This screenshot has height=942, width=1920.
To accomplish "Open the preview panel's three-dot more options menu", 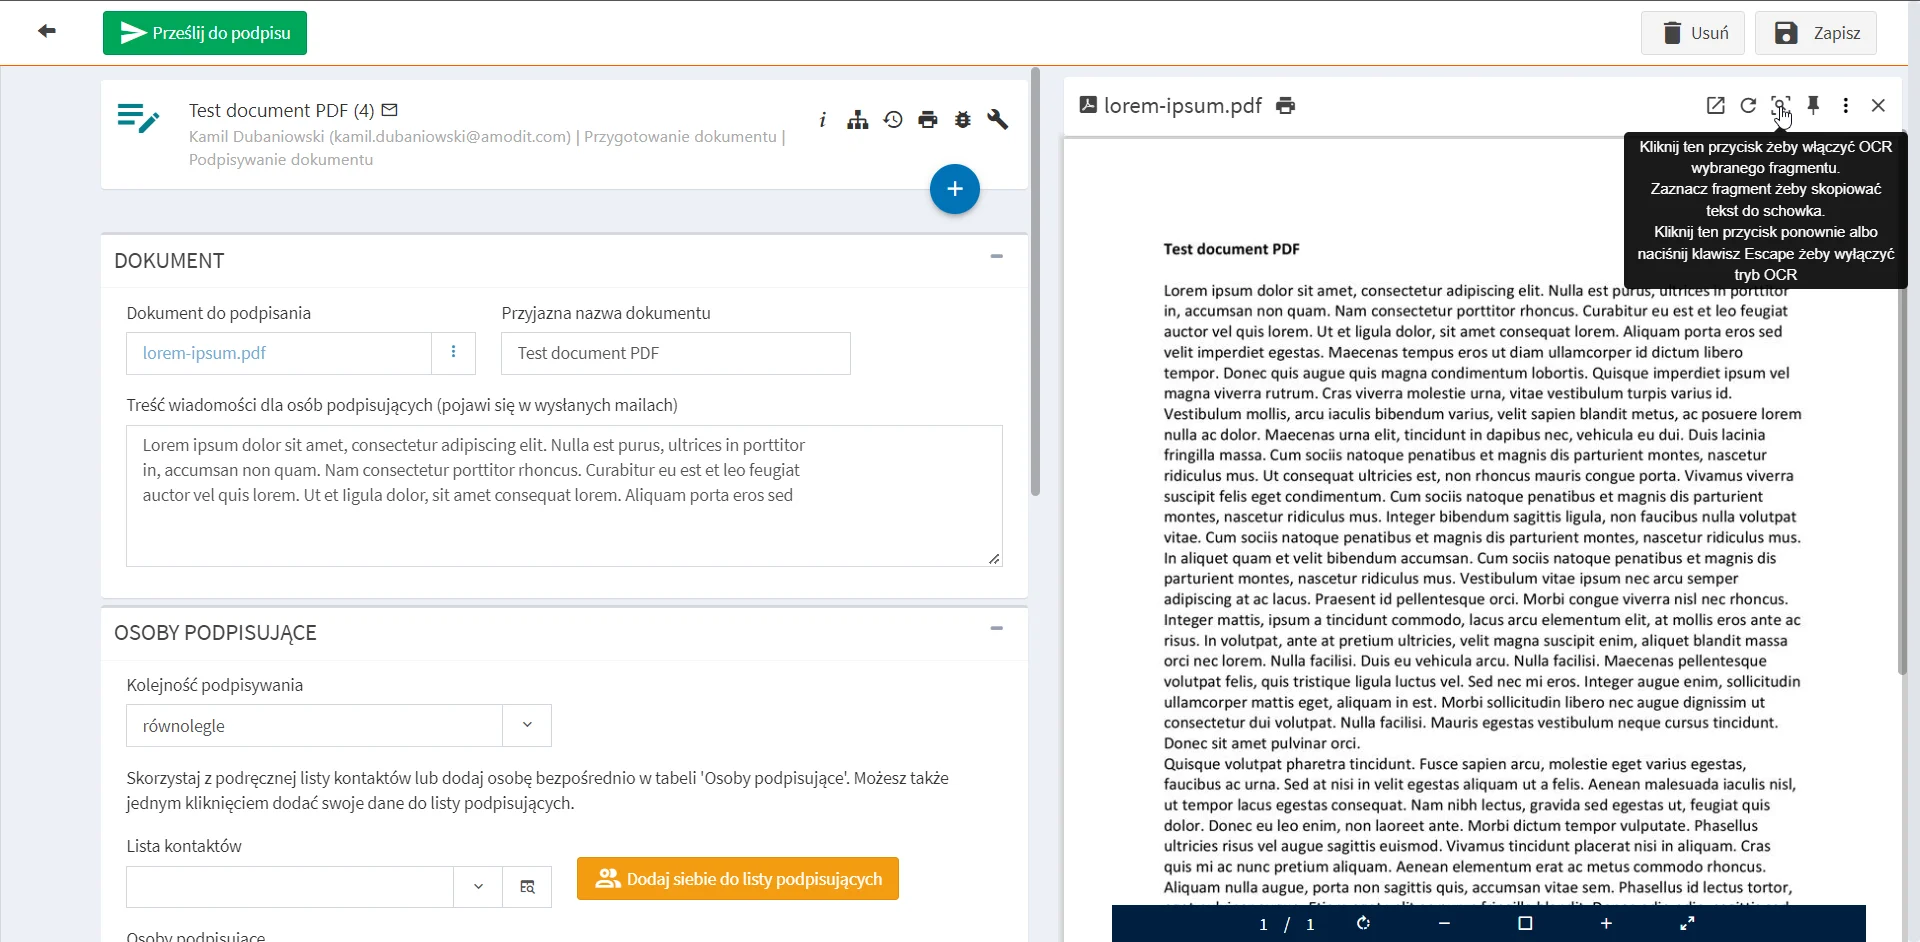I will pos(1846,105).
